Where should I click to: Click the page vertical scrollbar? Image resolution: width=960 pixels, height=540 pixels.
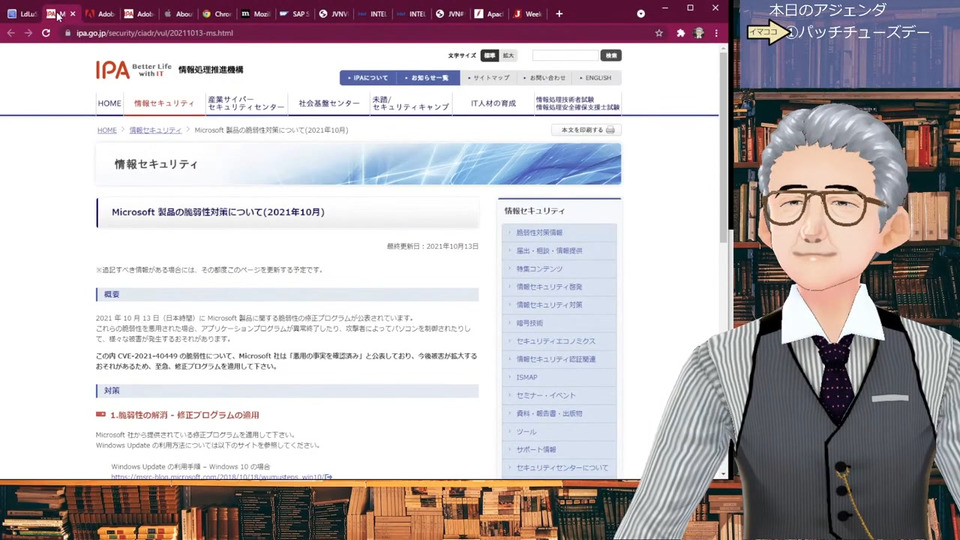click(723, 147)
